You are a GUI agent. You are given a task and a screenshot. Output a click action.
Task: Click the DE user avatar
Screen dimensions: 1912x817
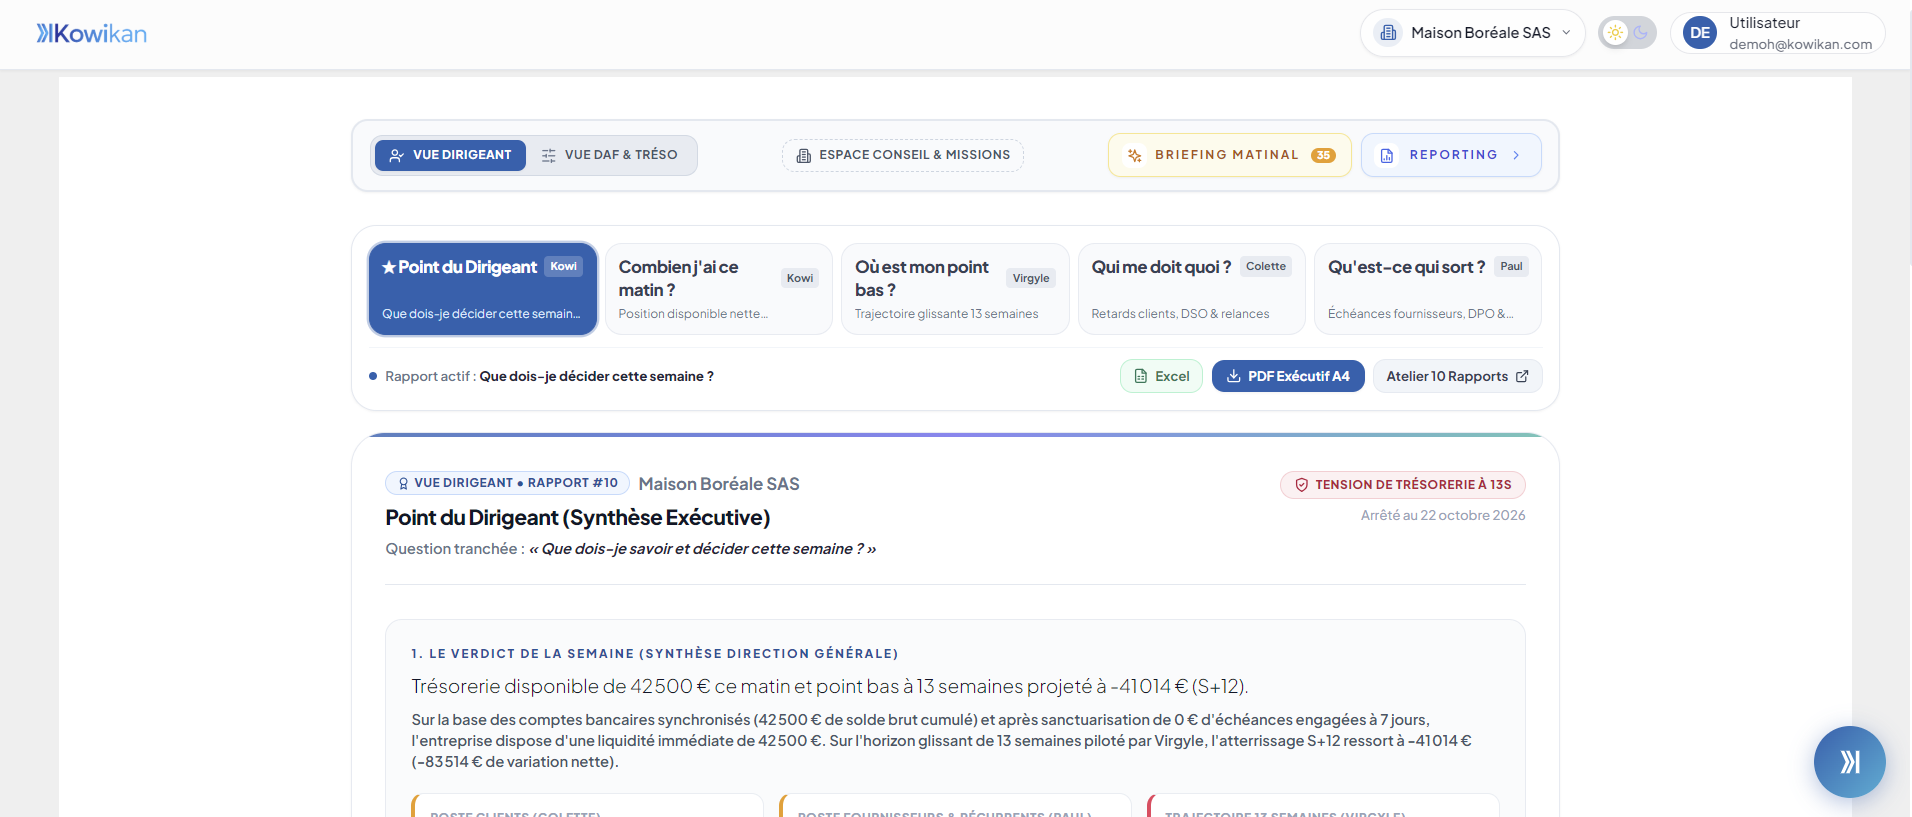[1700, 33]
